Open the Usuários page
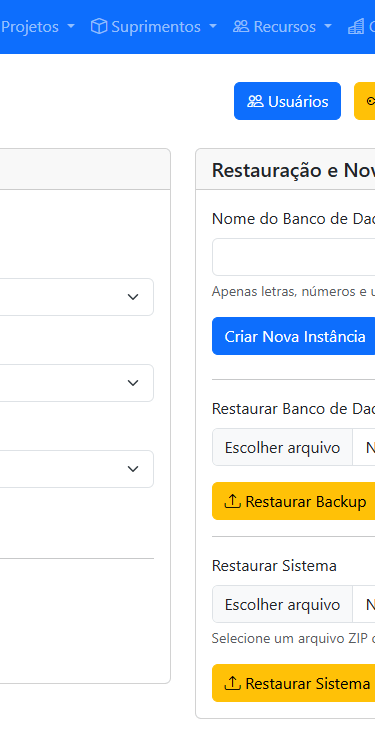 (287, 101)
